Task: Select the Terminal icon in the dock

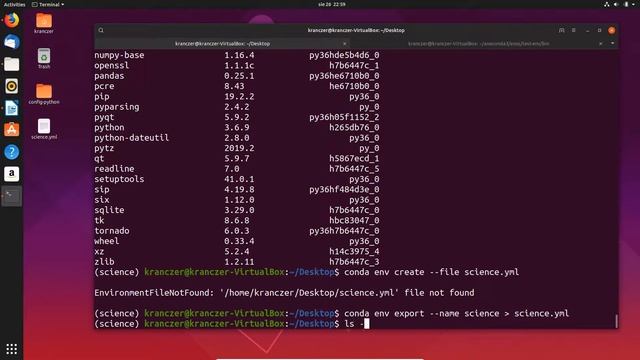Action: click(12, 196)
